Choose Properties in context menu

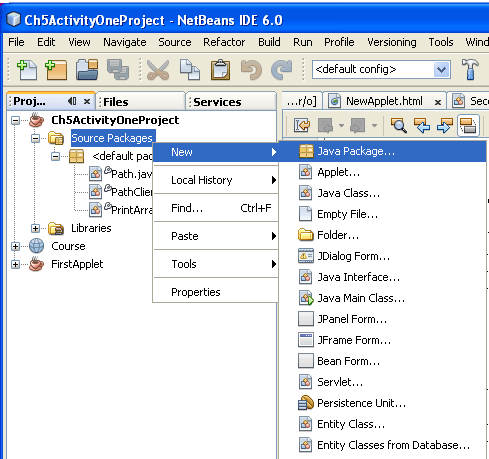pos(216,292)
